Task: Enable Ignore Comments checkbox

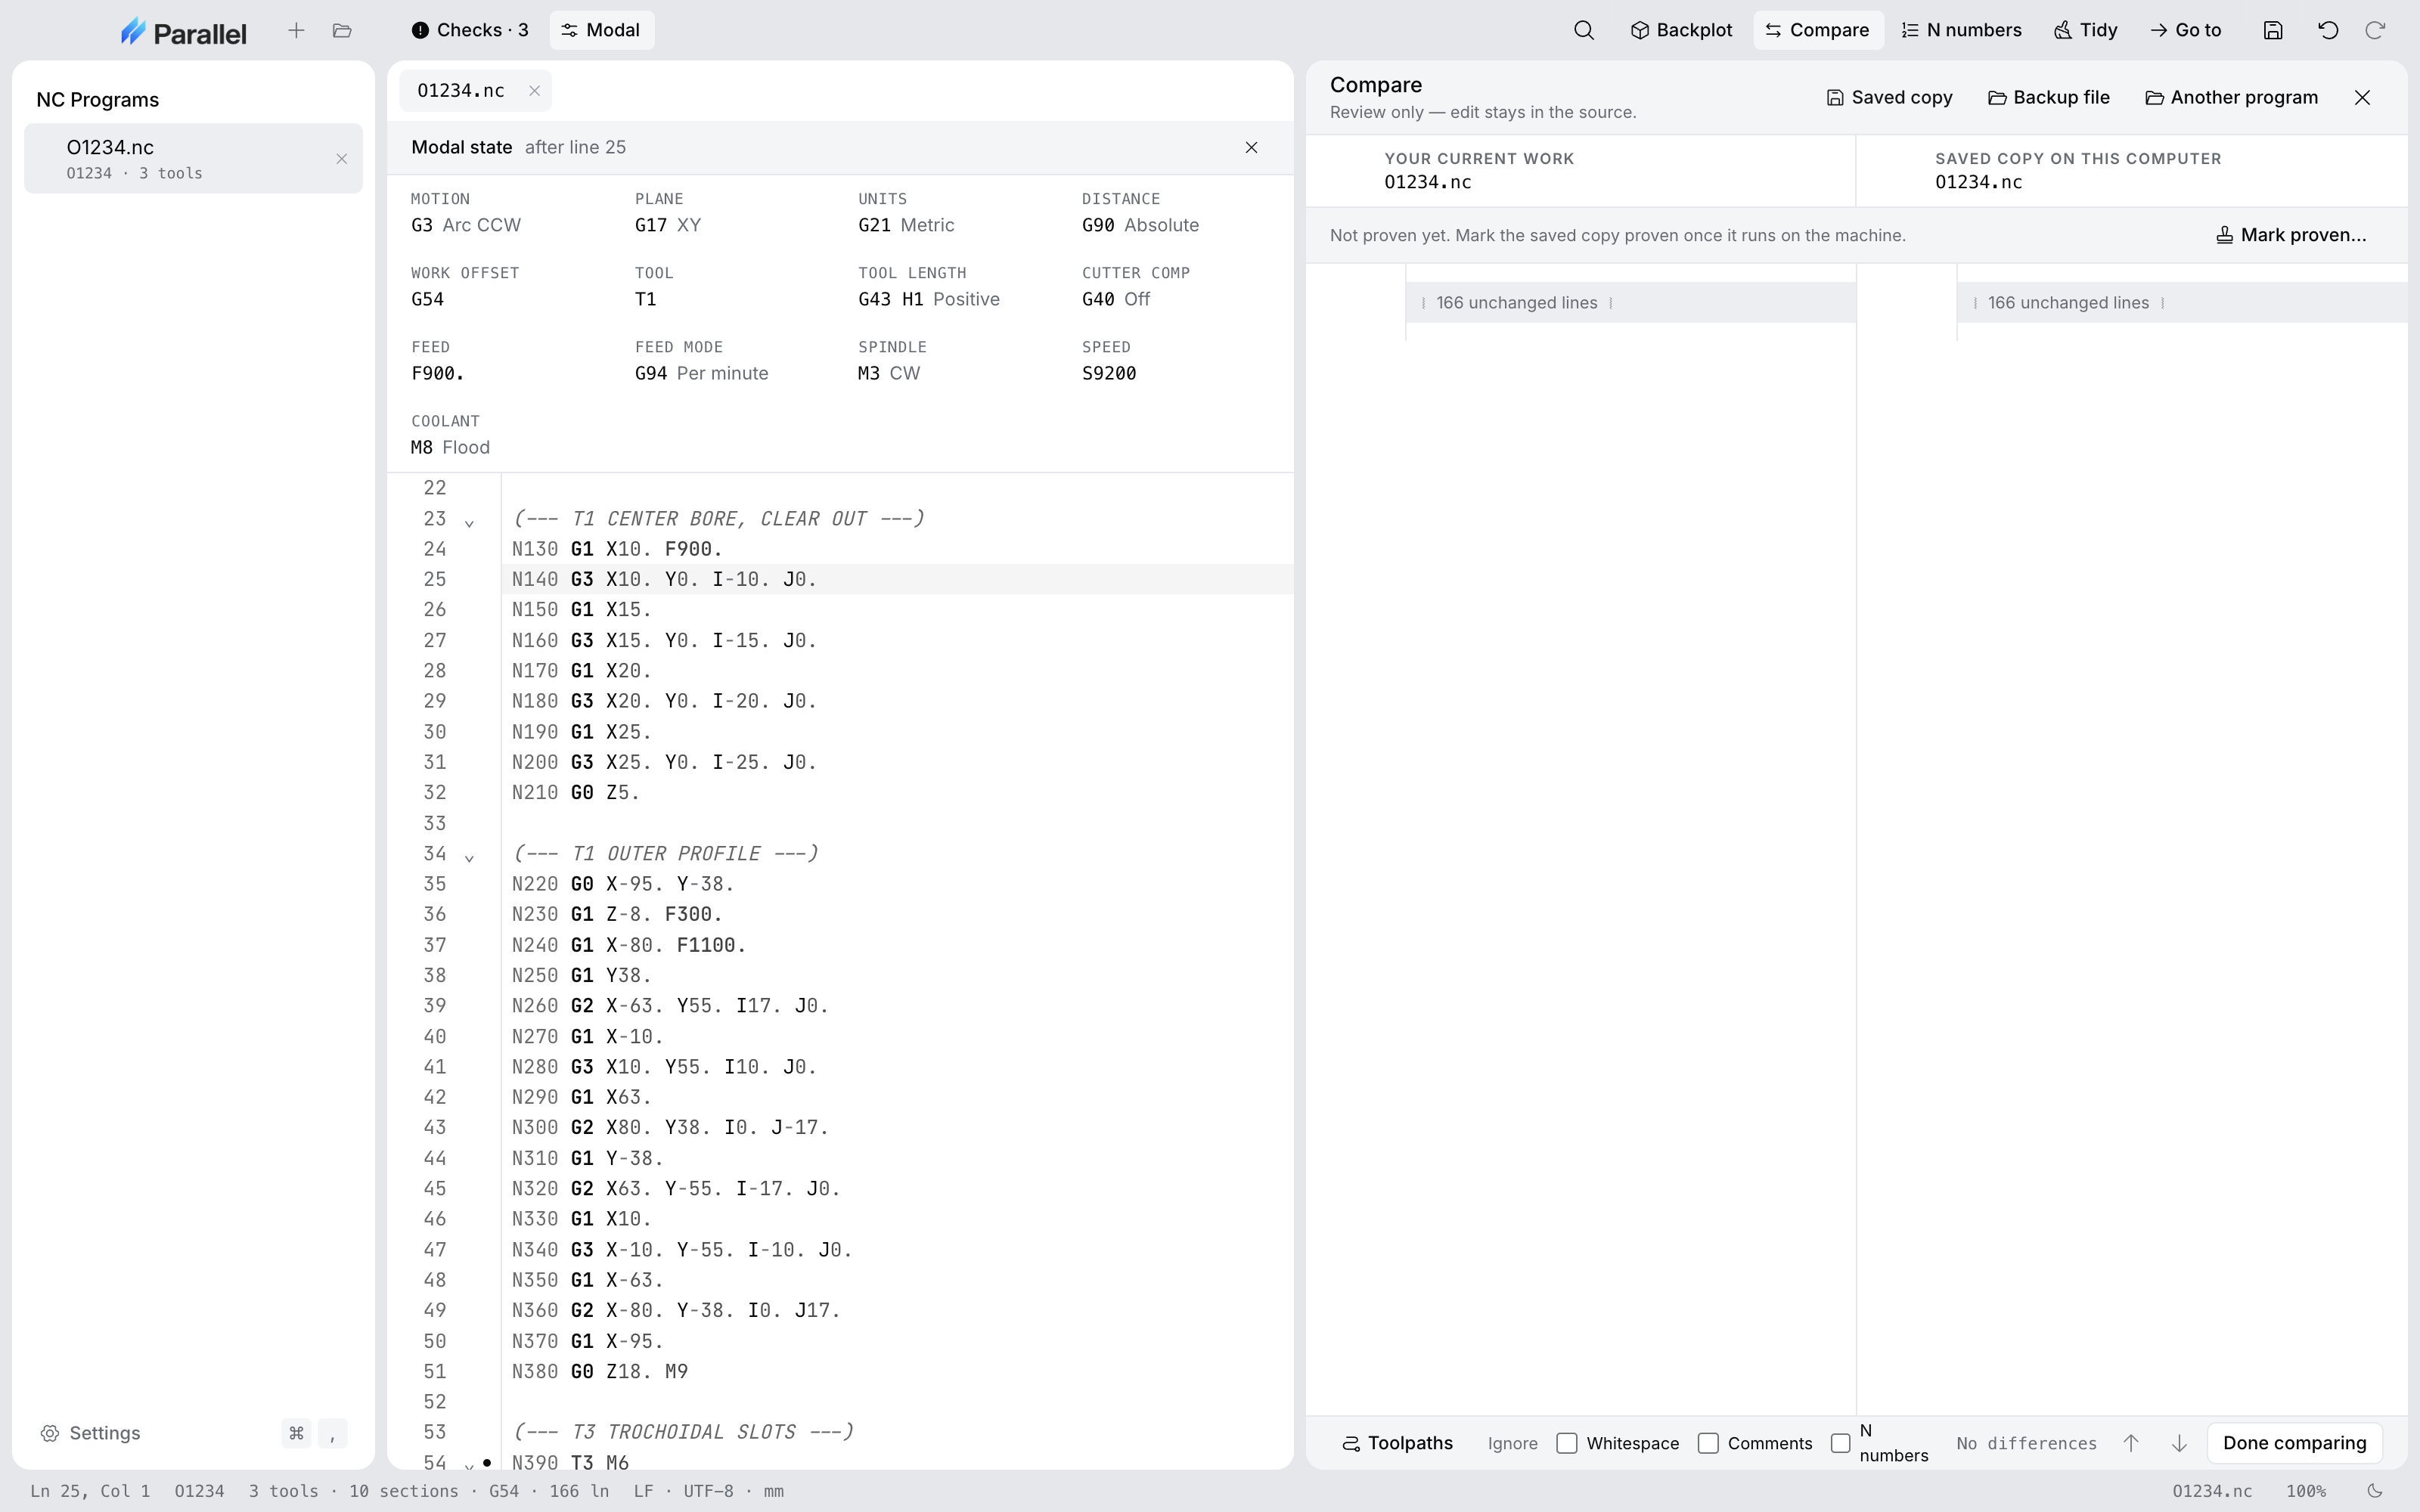Action: 1708,1443
